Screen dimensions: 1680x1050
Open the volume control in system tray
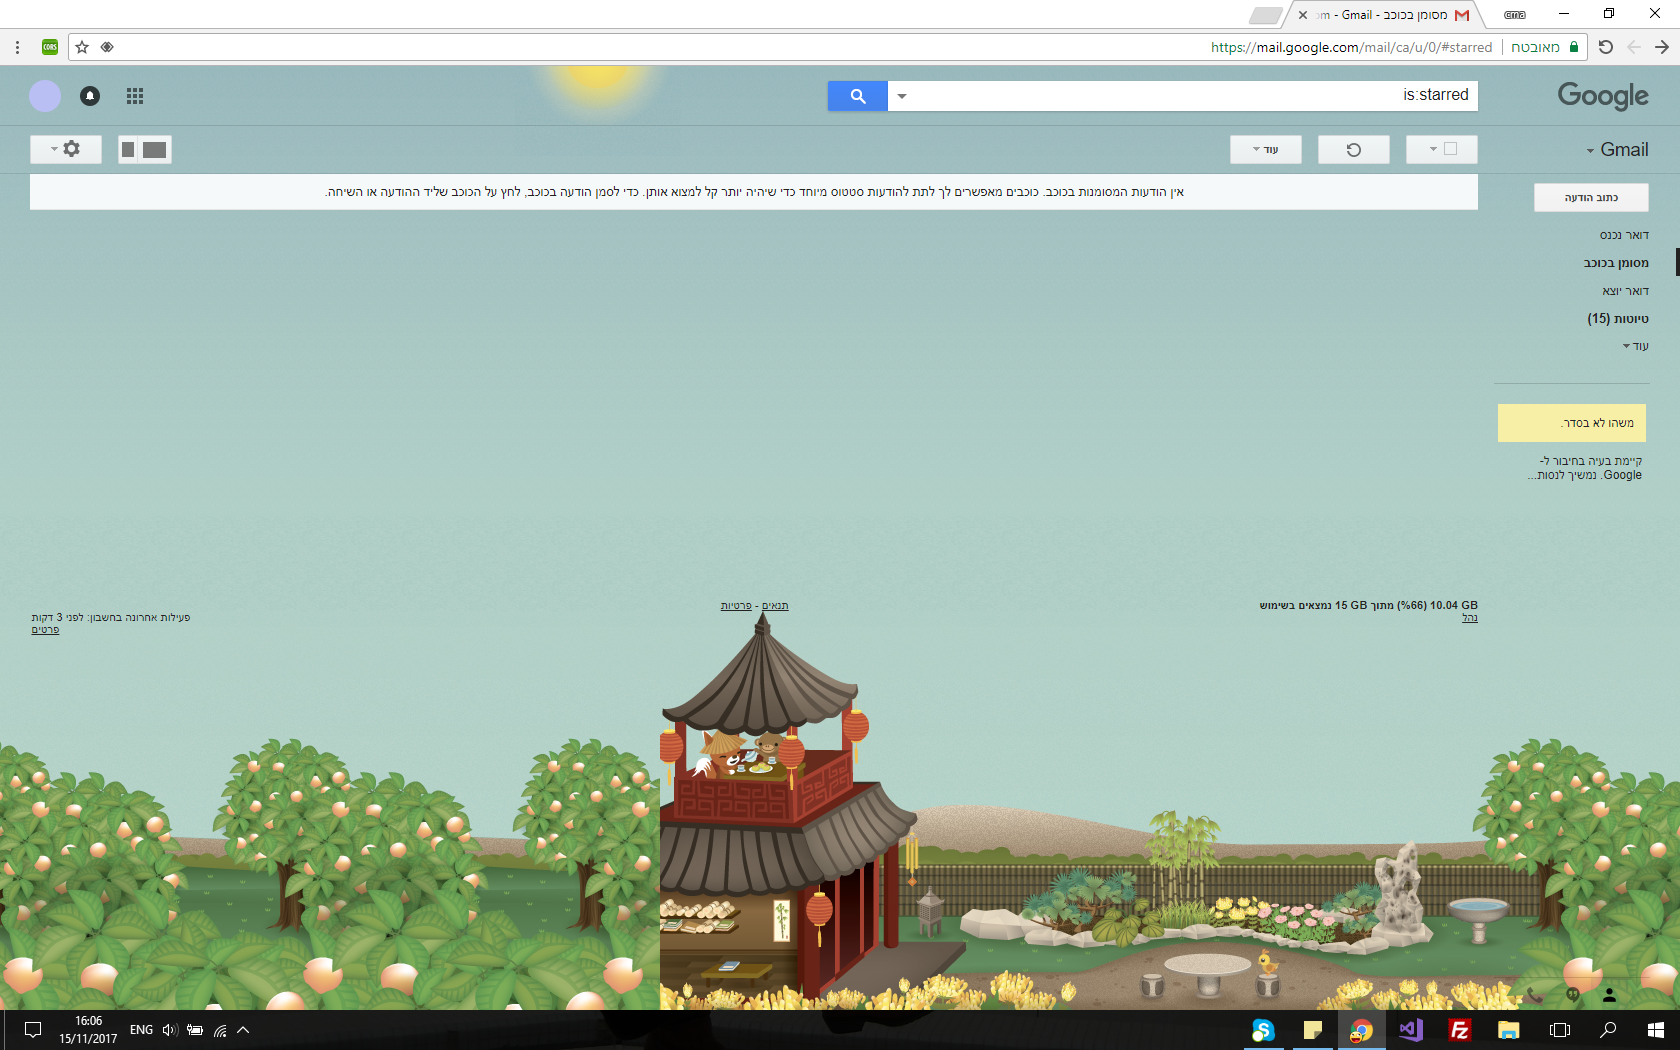[x=169, y=1030]
